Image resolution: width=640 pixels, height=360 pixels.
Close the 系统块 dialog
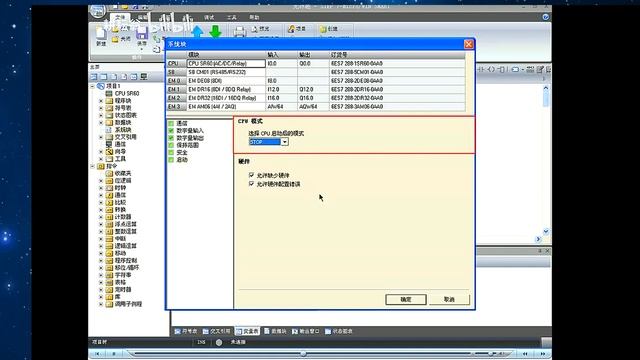click(468, 44)
